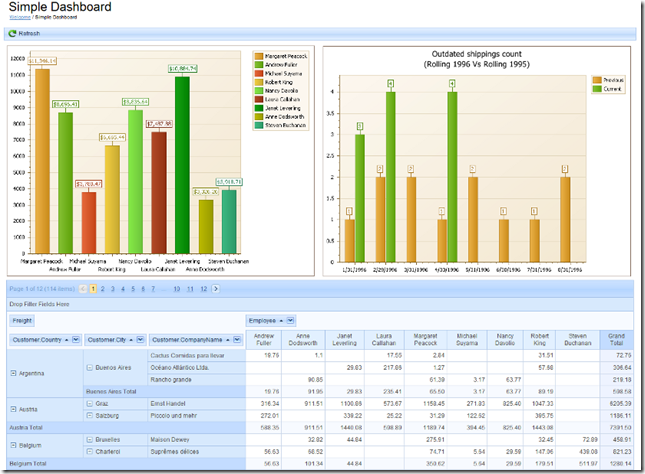This screenshot has width=645, height=474.
Task: Collapse the Buenos Aires city row
Action: [x=90, y=367]
